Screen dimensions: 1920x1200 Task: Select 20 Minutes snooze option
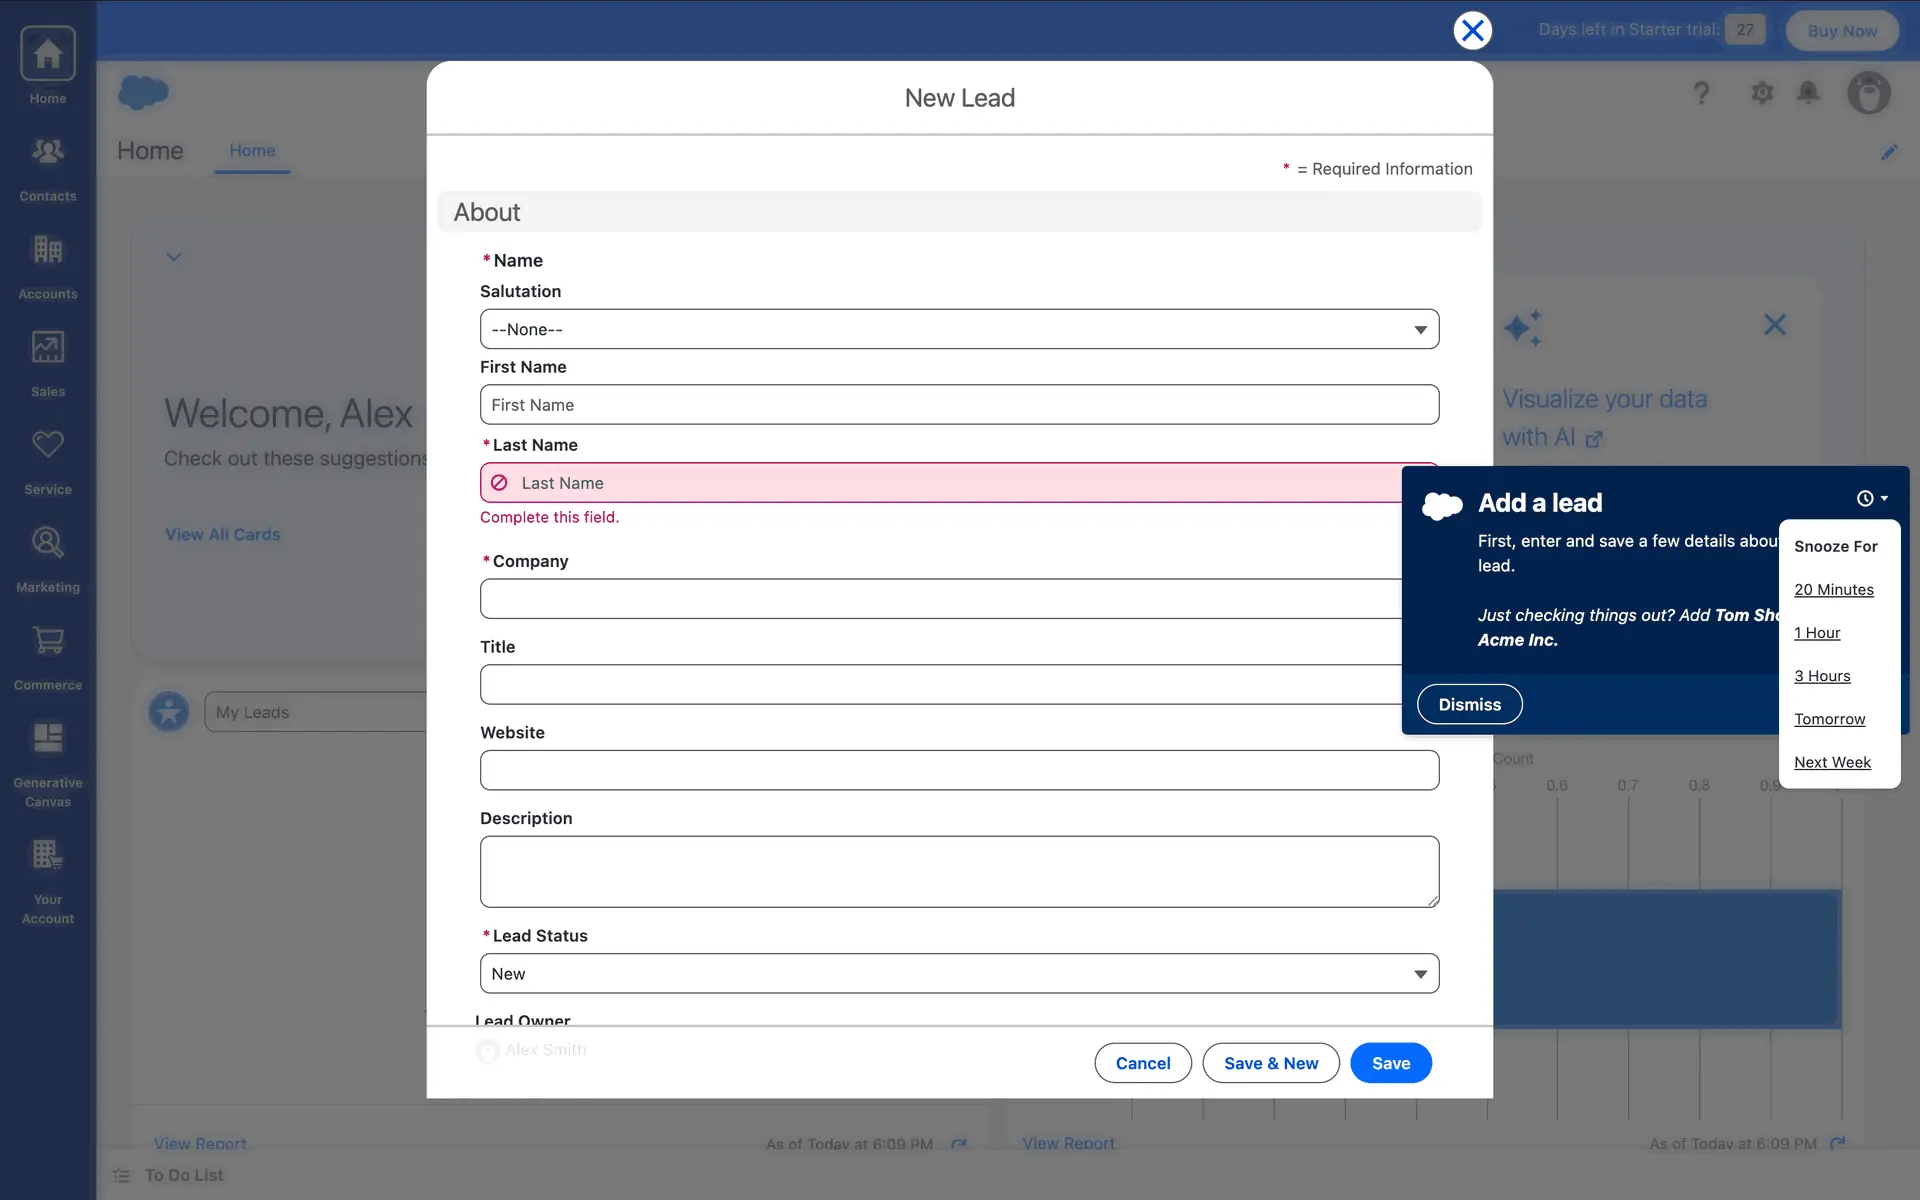(x=1833, y=590)
